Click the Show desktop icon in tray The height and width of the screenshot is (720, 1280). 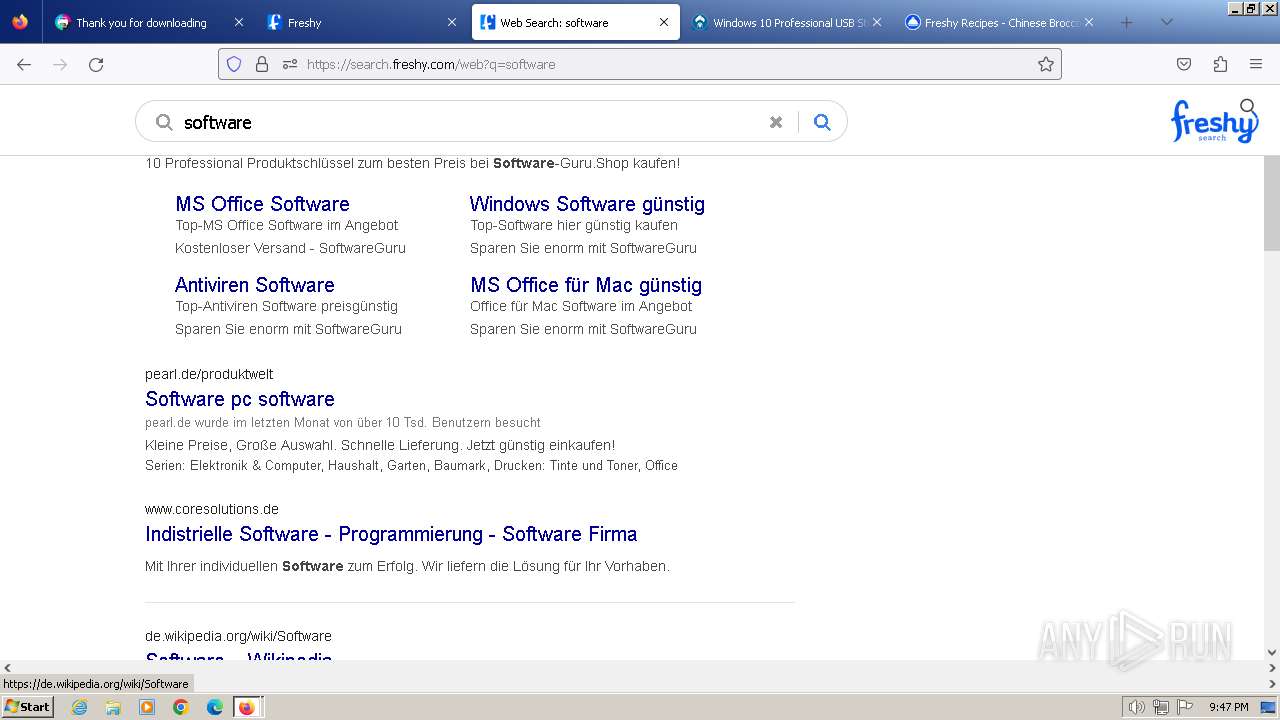coord(1268,707)
